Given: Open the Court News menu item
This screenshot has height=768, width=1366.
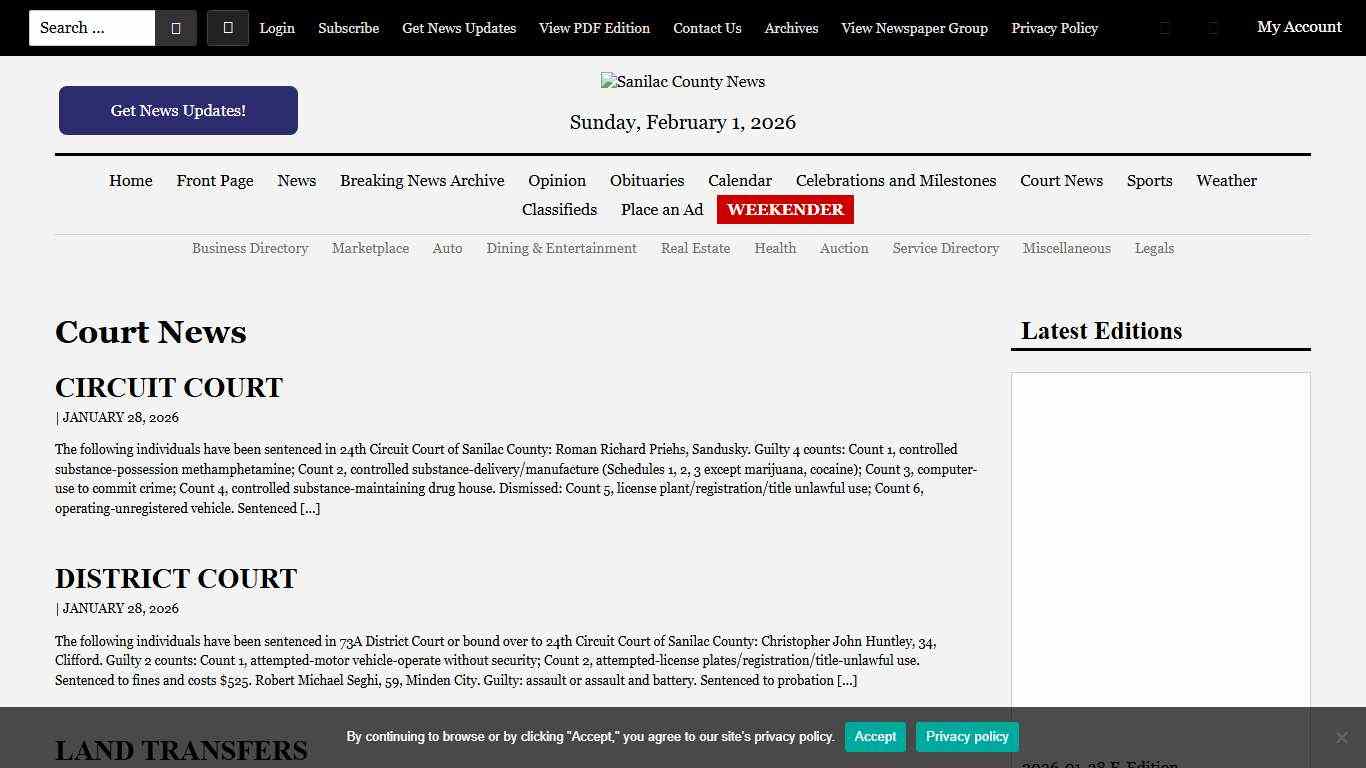Looking at the screenshot, I should [x=1061, y=181].
